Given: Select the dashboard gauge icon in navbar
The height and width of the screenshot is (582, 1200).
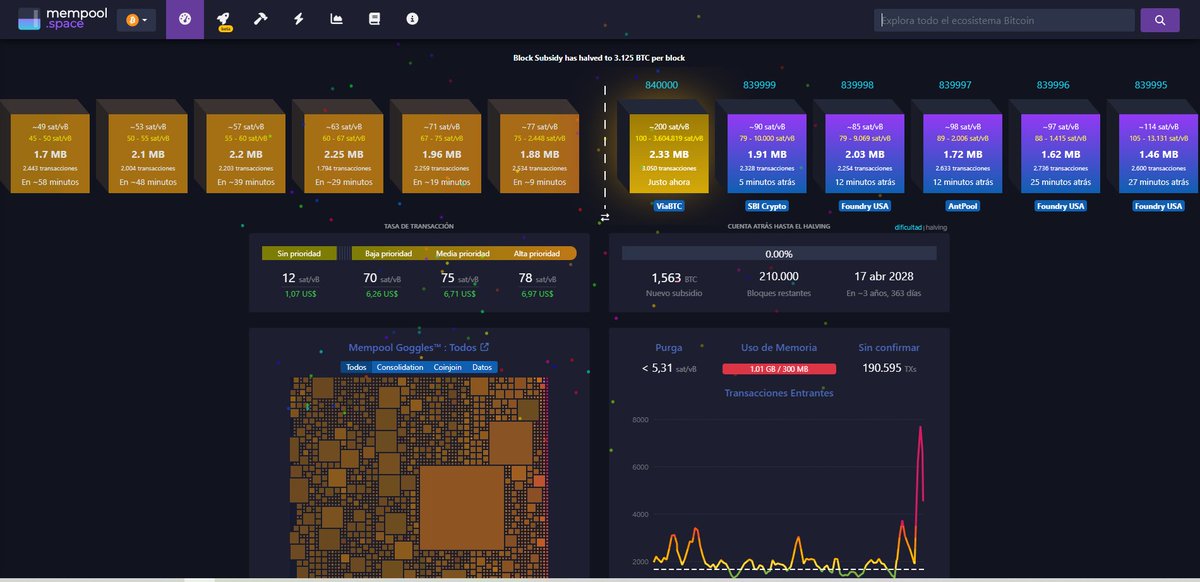Looking at the screenshot, I should pos(185,19).
